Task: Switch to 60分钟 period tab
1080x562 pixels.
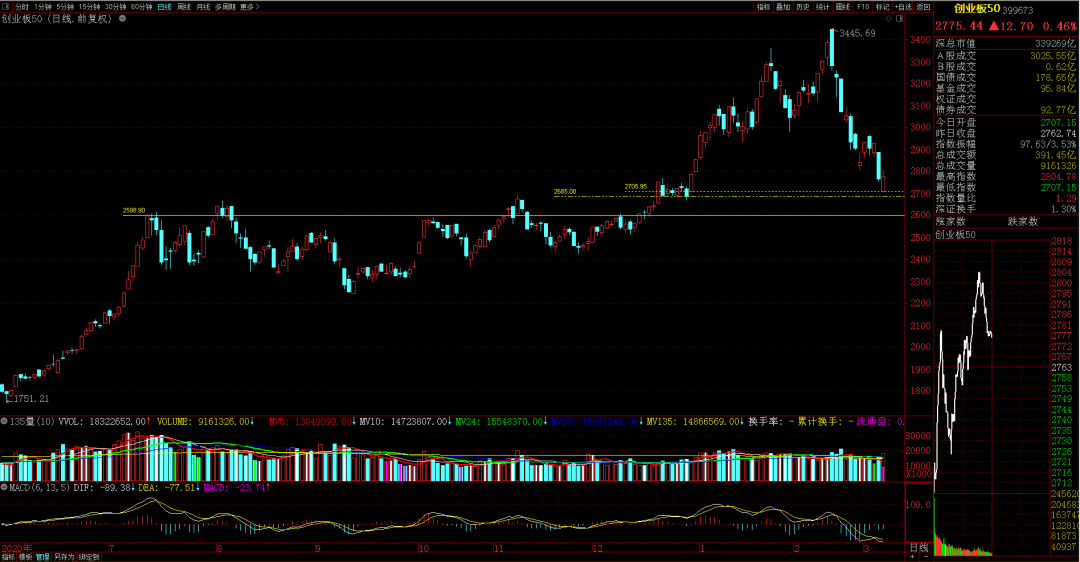Action: pos(141,7)
